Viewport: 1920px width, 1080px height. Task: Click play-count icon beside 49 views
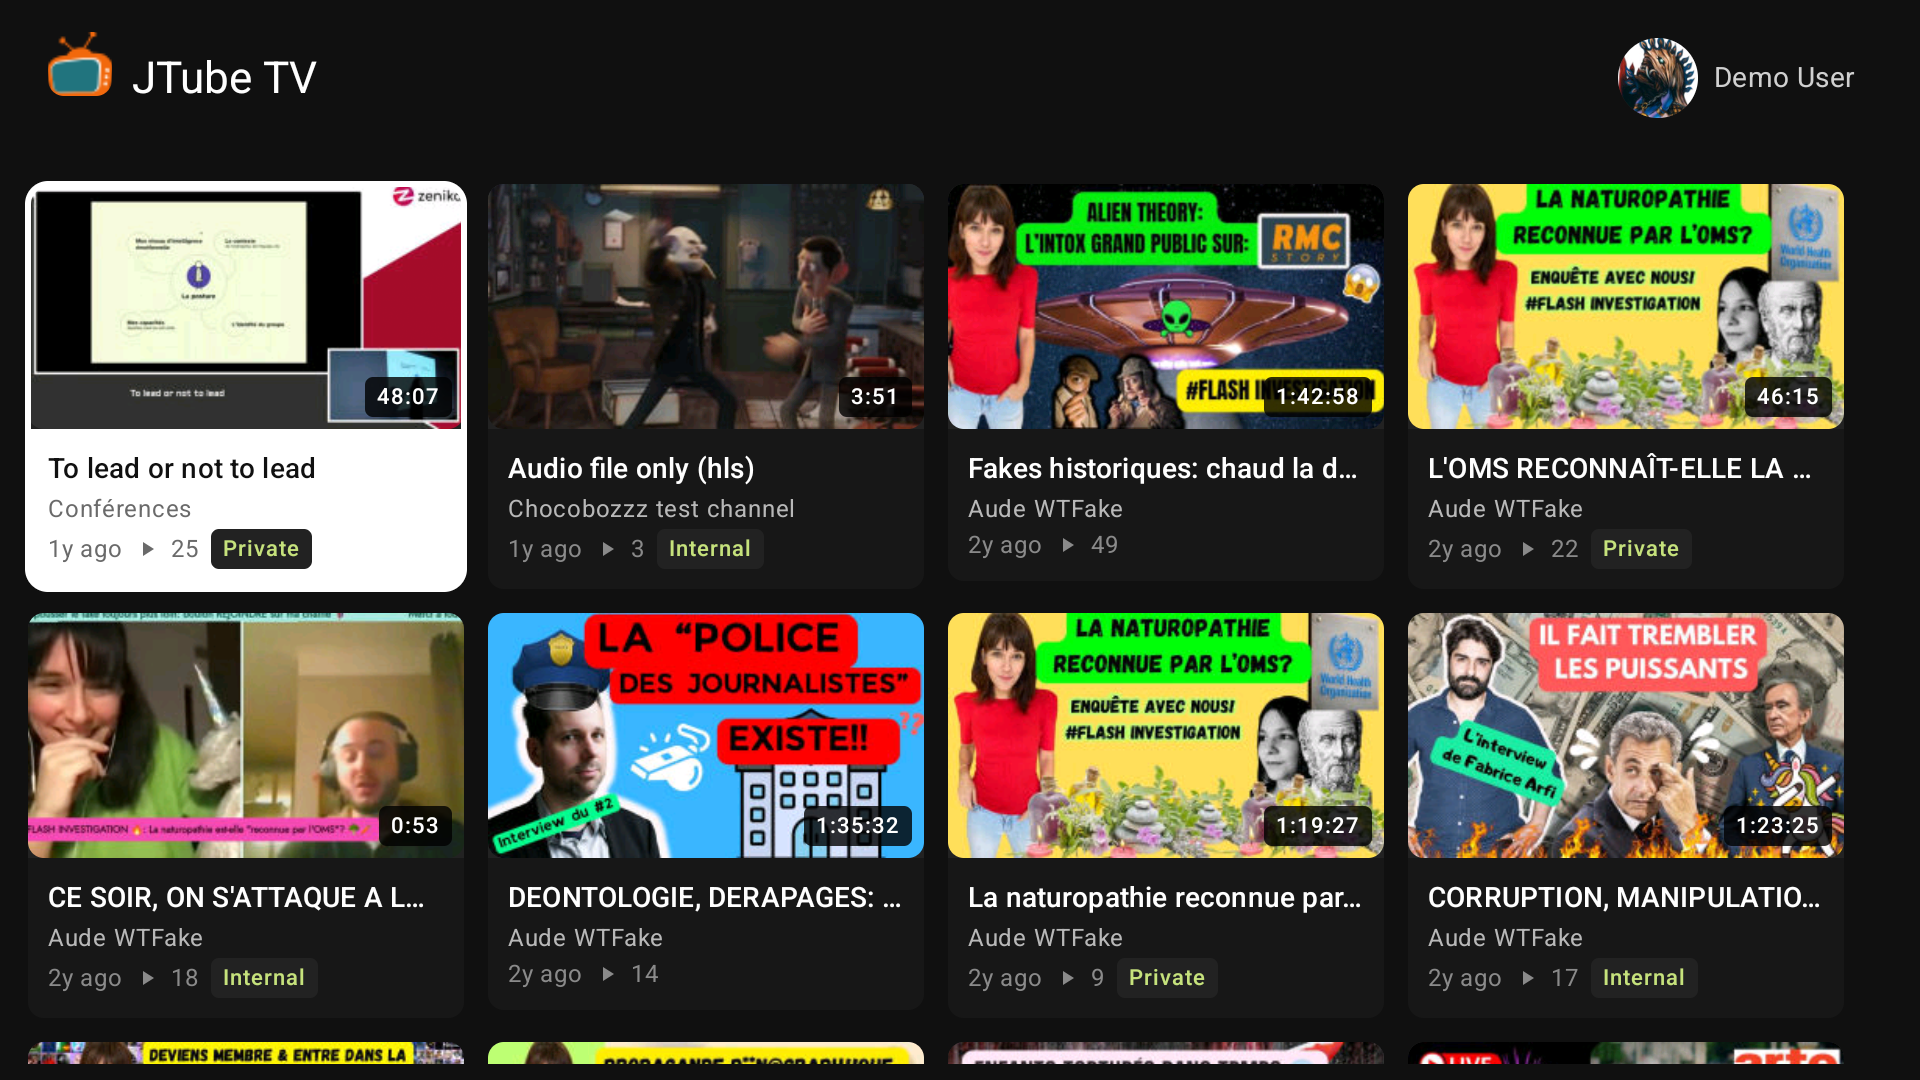point(1068,545)
